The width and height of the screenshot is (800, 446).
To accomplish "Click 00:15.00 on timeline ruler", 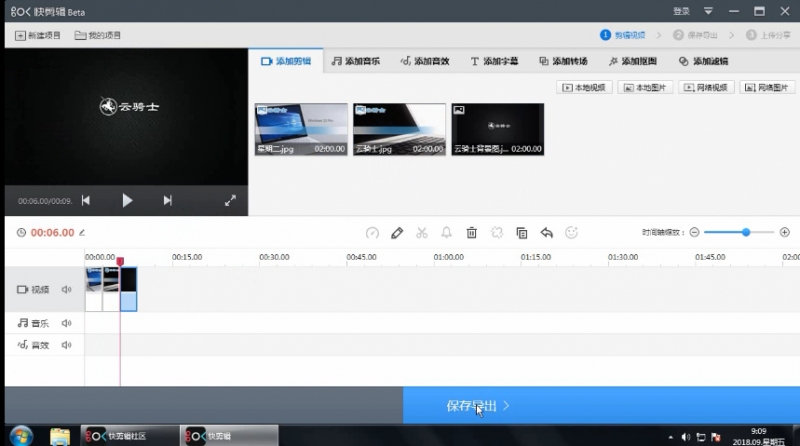I will click(187, 257).
